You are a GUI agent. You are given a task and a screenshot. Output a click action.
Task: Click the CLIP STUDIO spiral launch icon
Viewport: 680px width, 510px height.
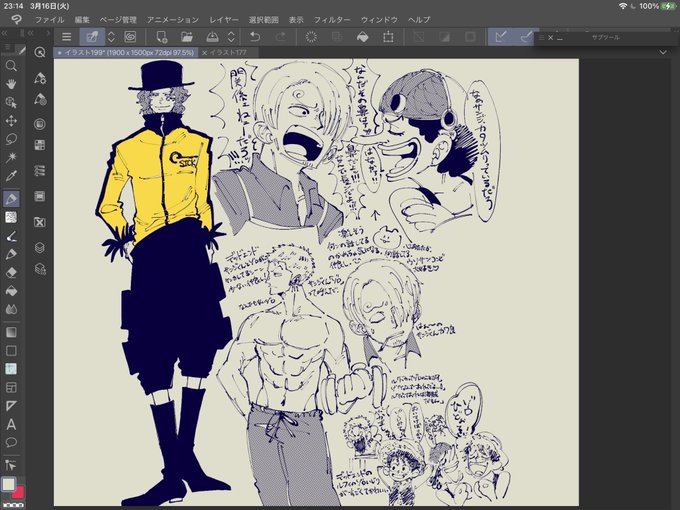click(130, 37)
